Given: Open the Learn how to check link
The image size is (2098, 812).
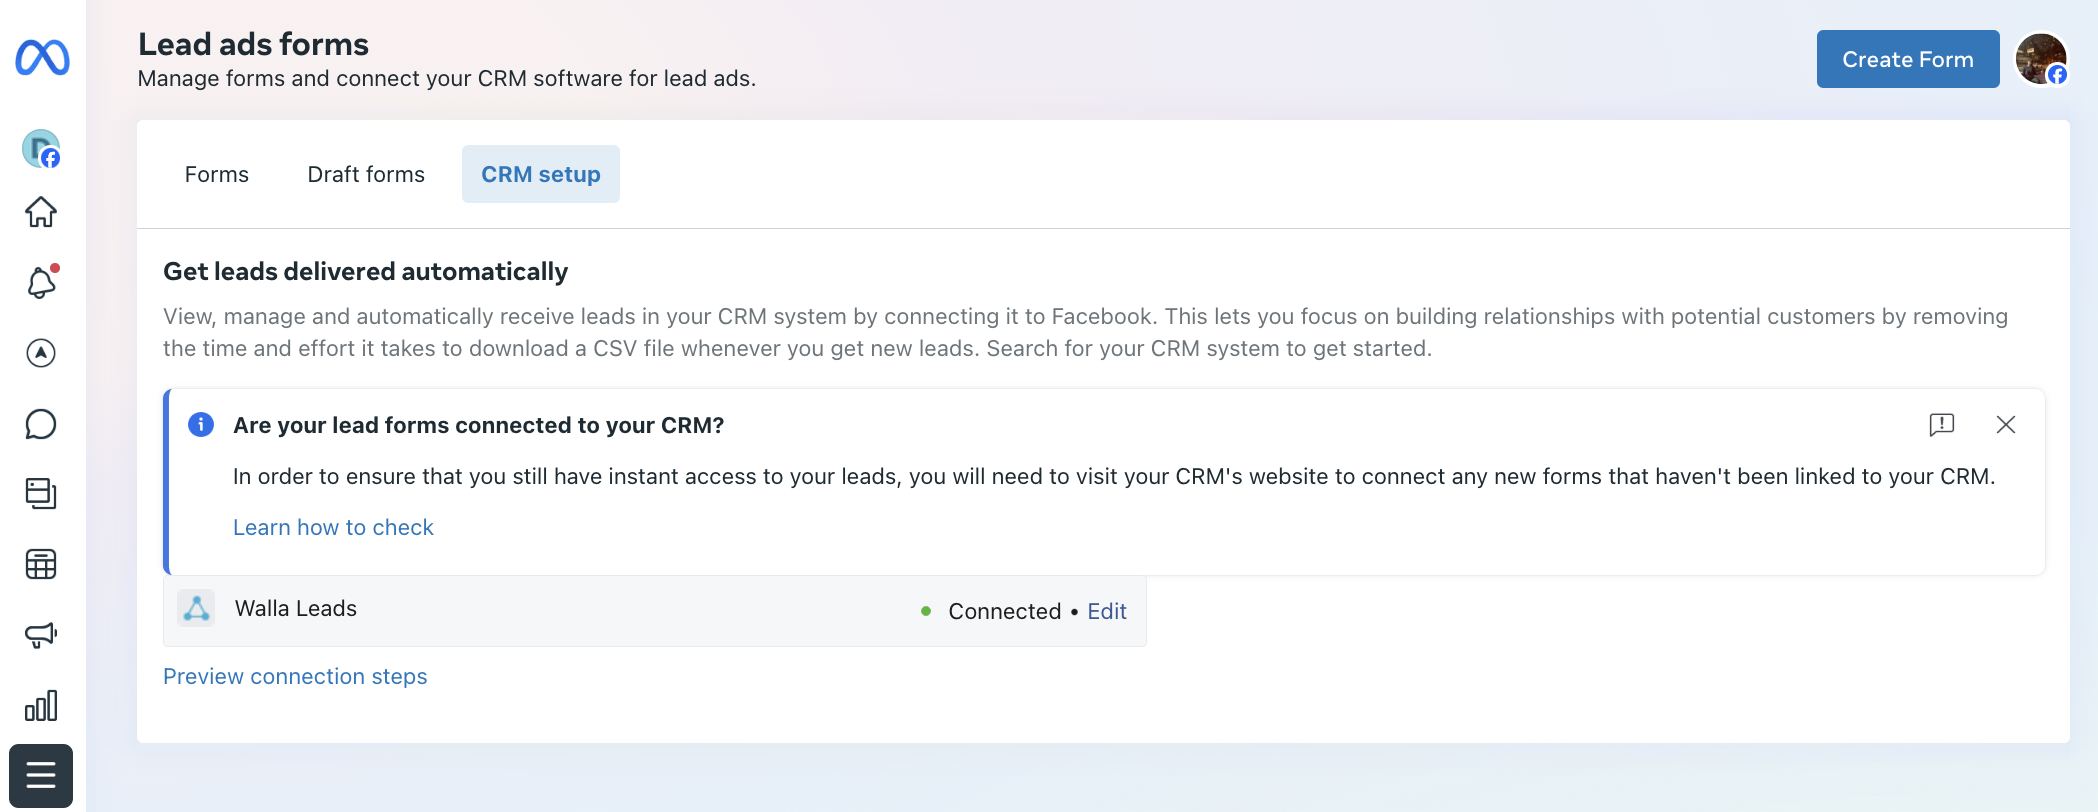Looking at the screenshot, I should click(x=333, y=527).
